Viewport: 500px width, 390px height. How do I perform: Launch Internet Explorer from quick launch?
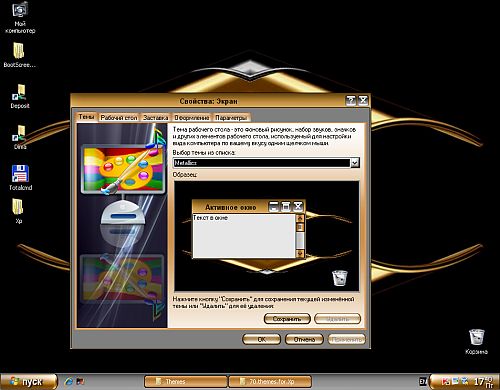click(x=68, y=381)
